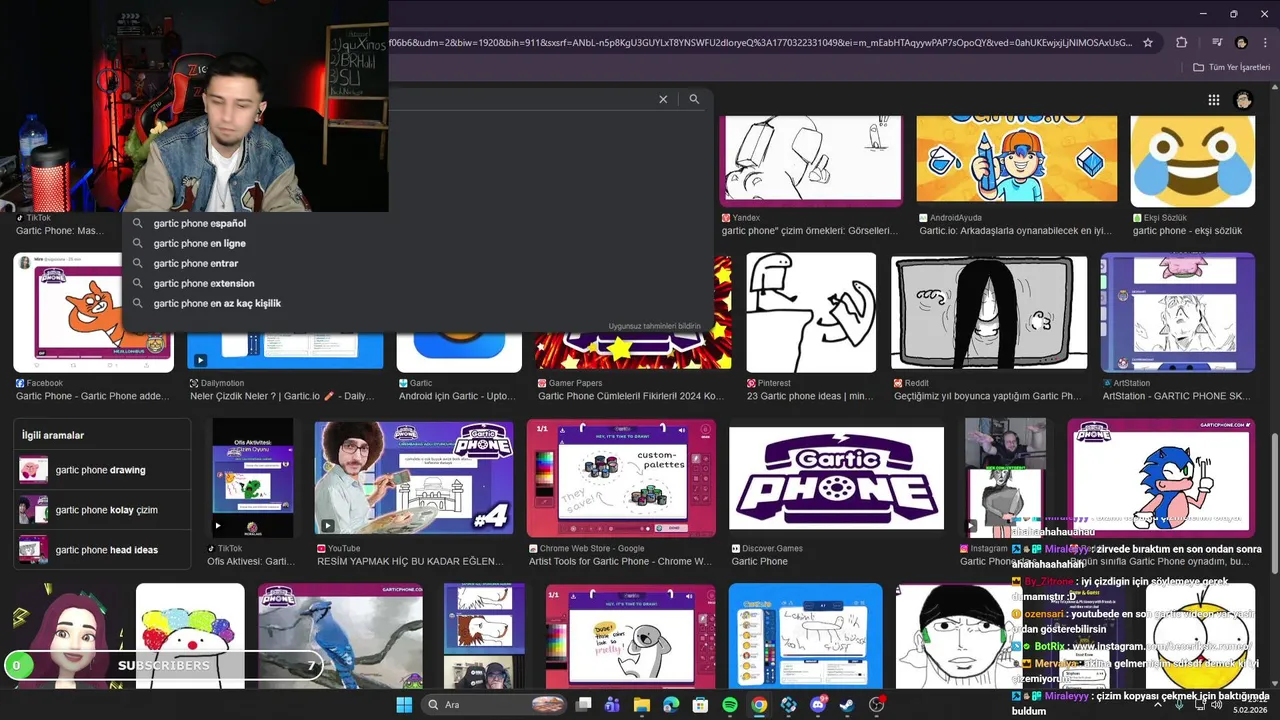The height and width of the screenshot is (720, 1280).
Task: Click the taskbar date 5.02.2026
Action: coord(1251,710)
